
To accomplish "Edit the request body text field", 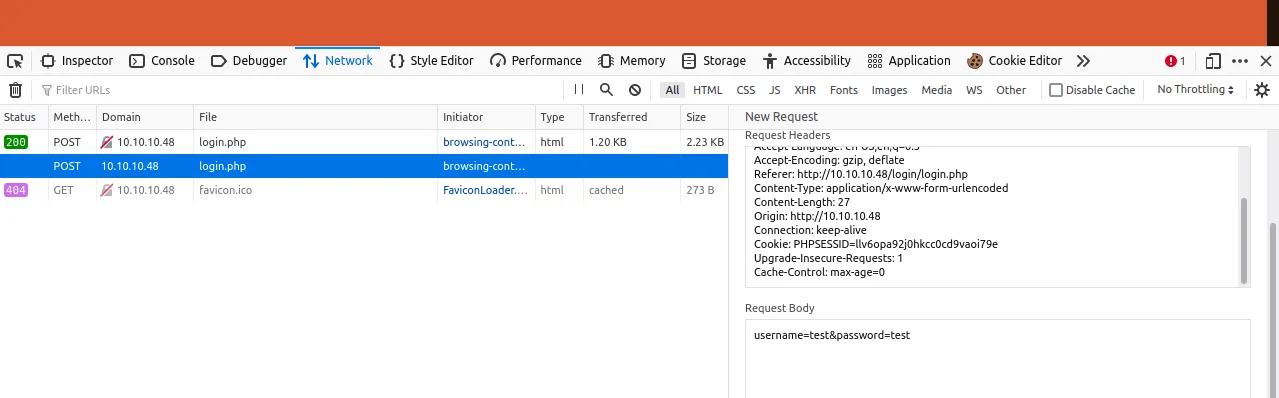I will coord(998,358).
